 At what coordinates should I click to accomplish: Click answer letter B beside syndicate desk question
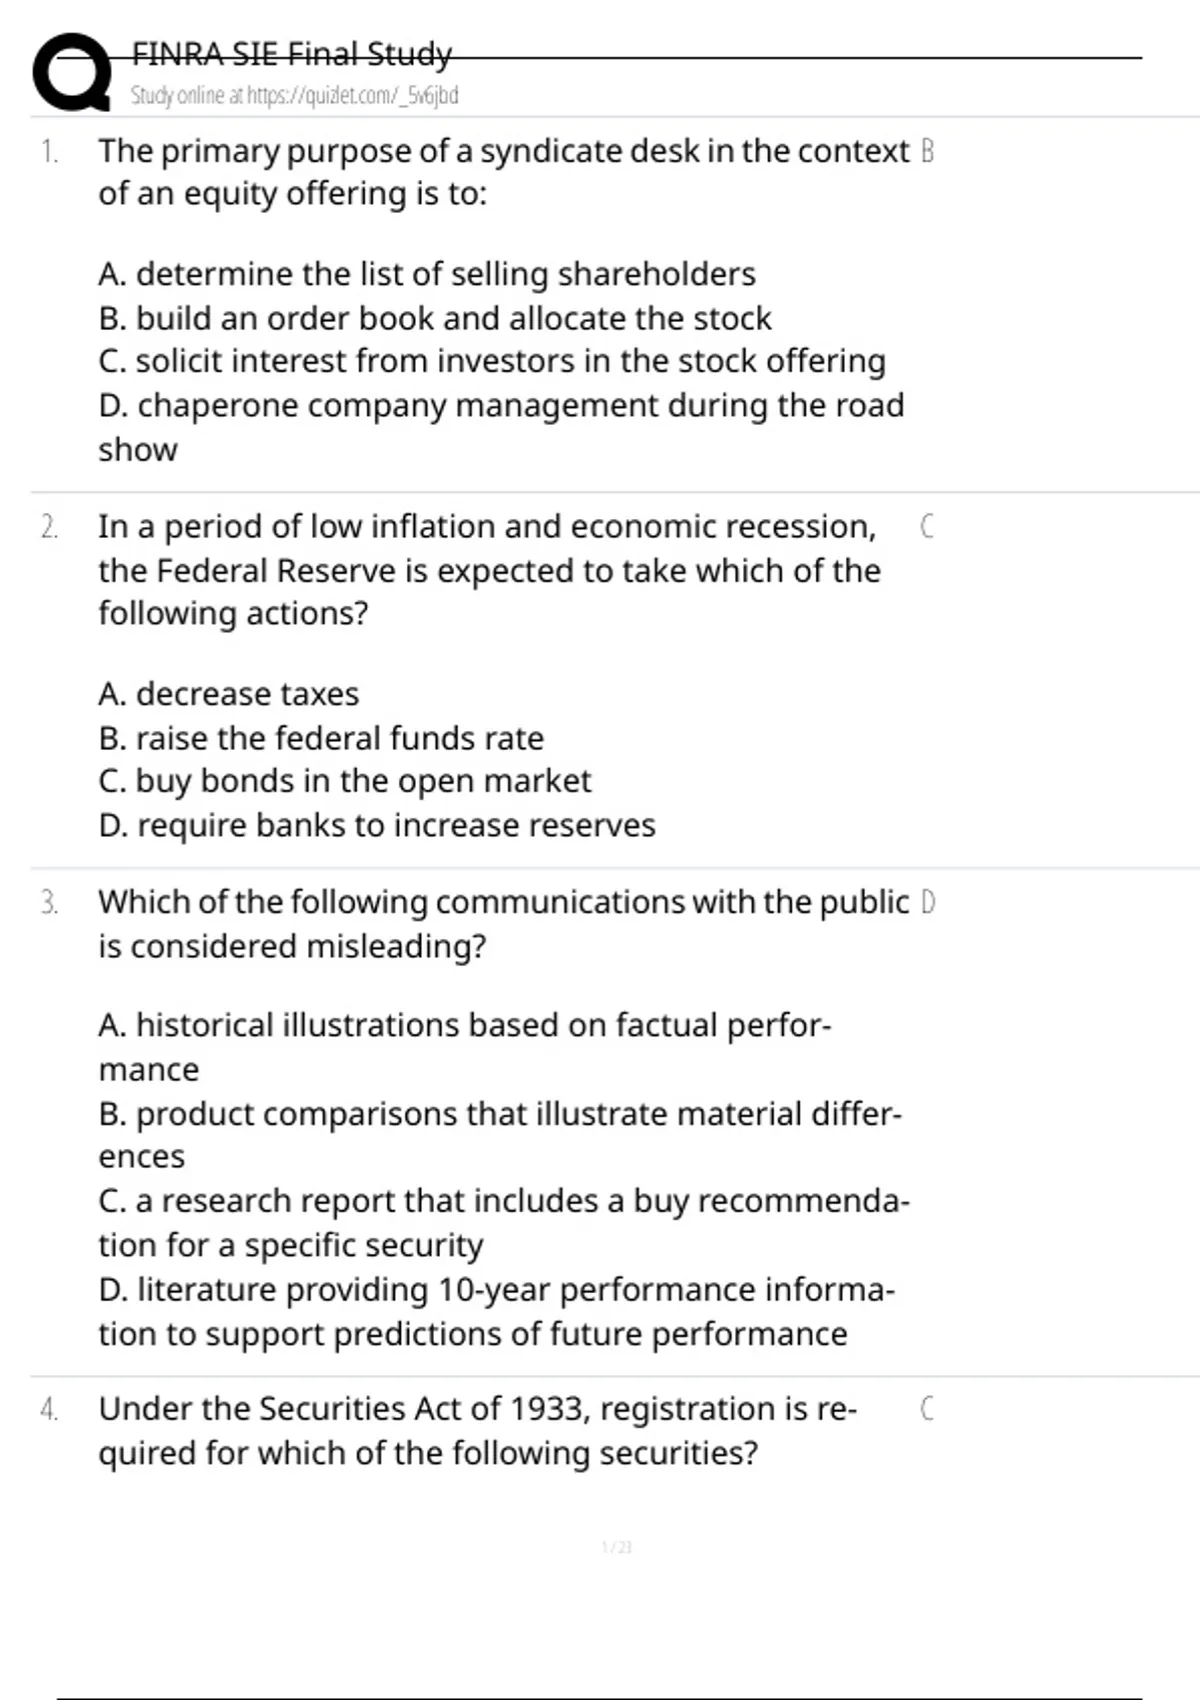pos(927,152)
